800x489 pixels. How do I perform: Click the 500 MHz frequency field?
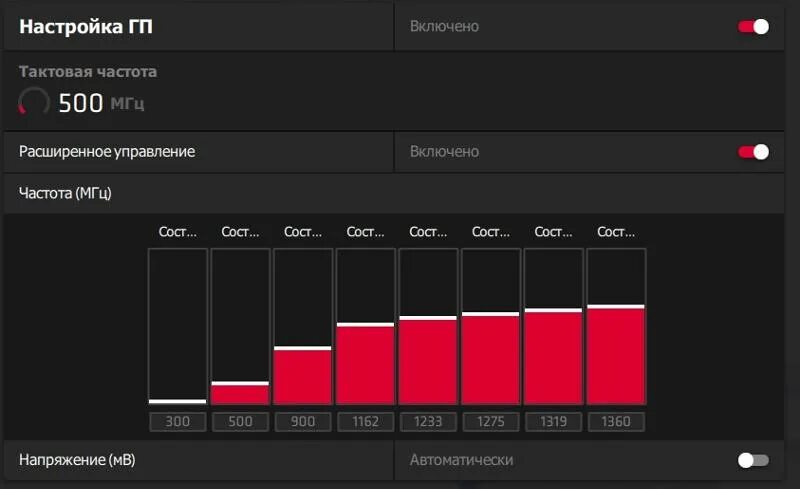pyautogui.click(x=240, y=422)
